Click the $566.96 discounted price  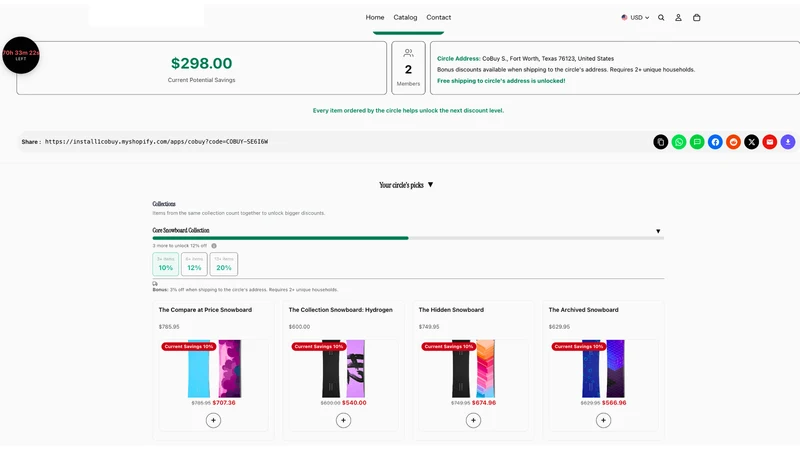[614, 403]
